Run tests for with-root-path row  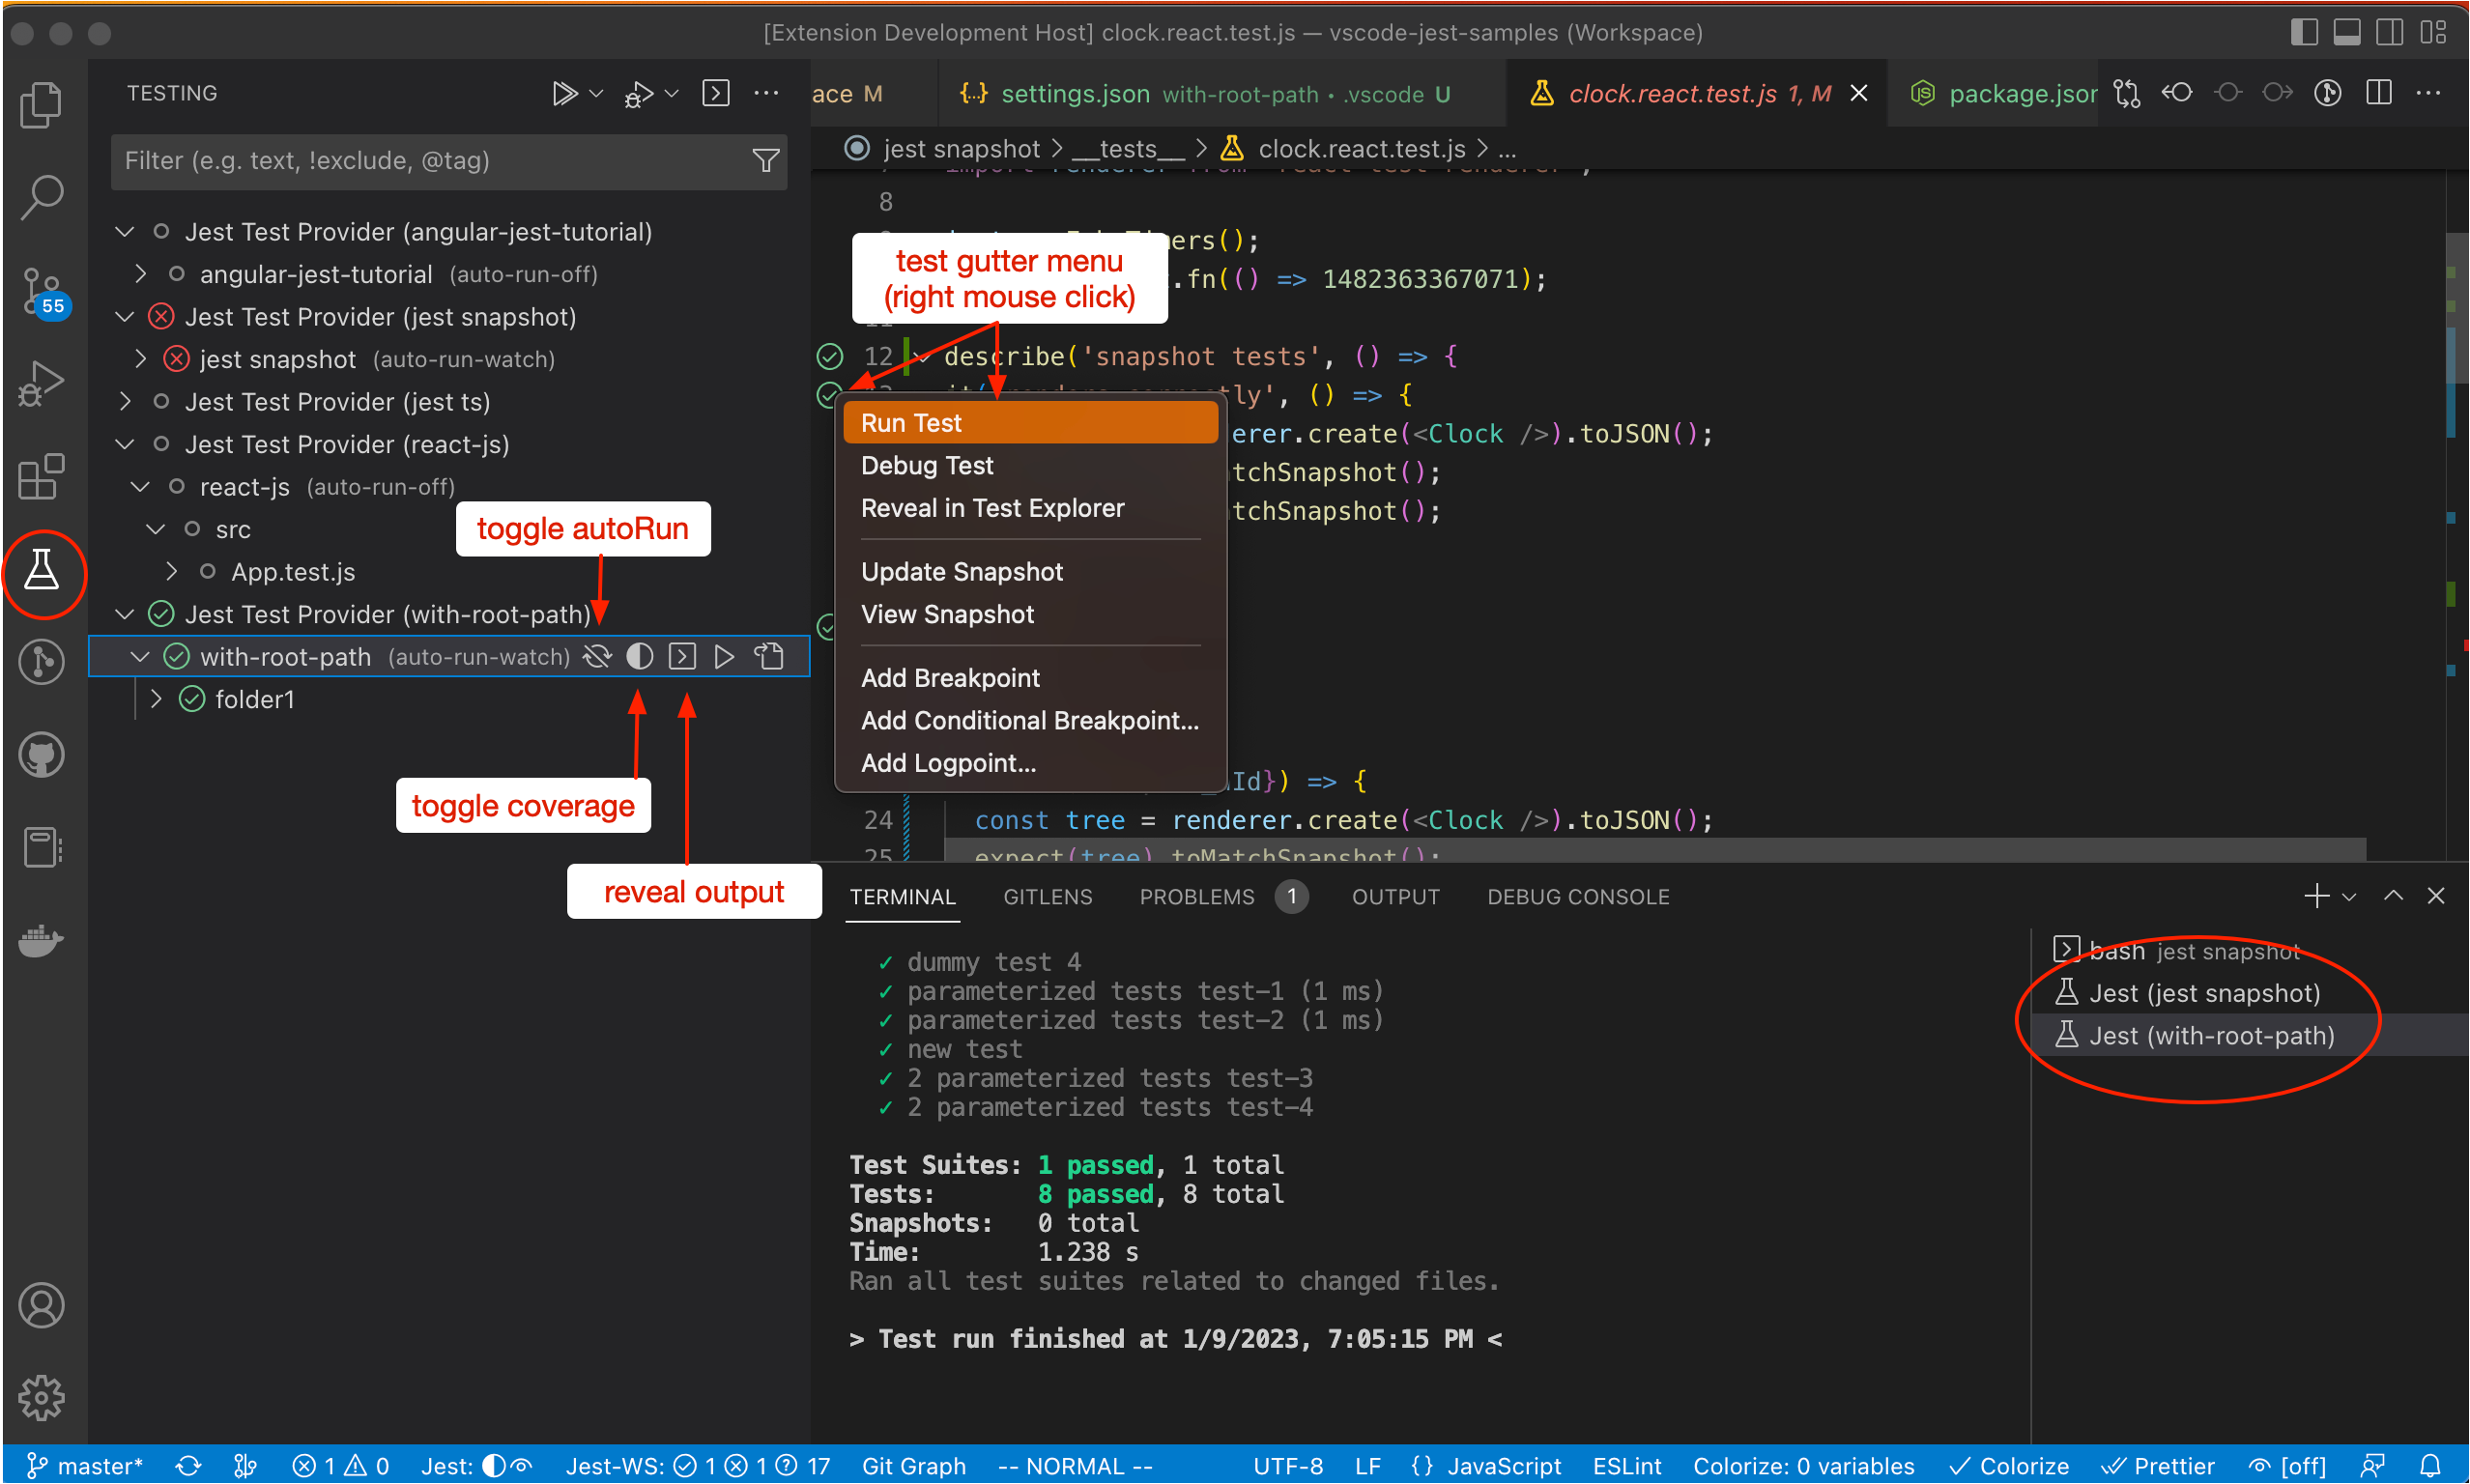pos(724,657)
